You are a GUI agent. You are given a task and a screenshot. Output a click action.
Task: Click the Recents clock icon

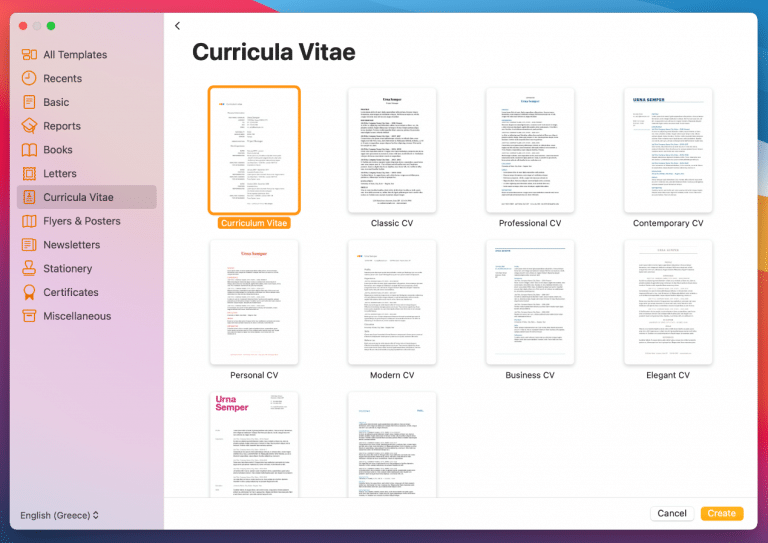[29, 78]
